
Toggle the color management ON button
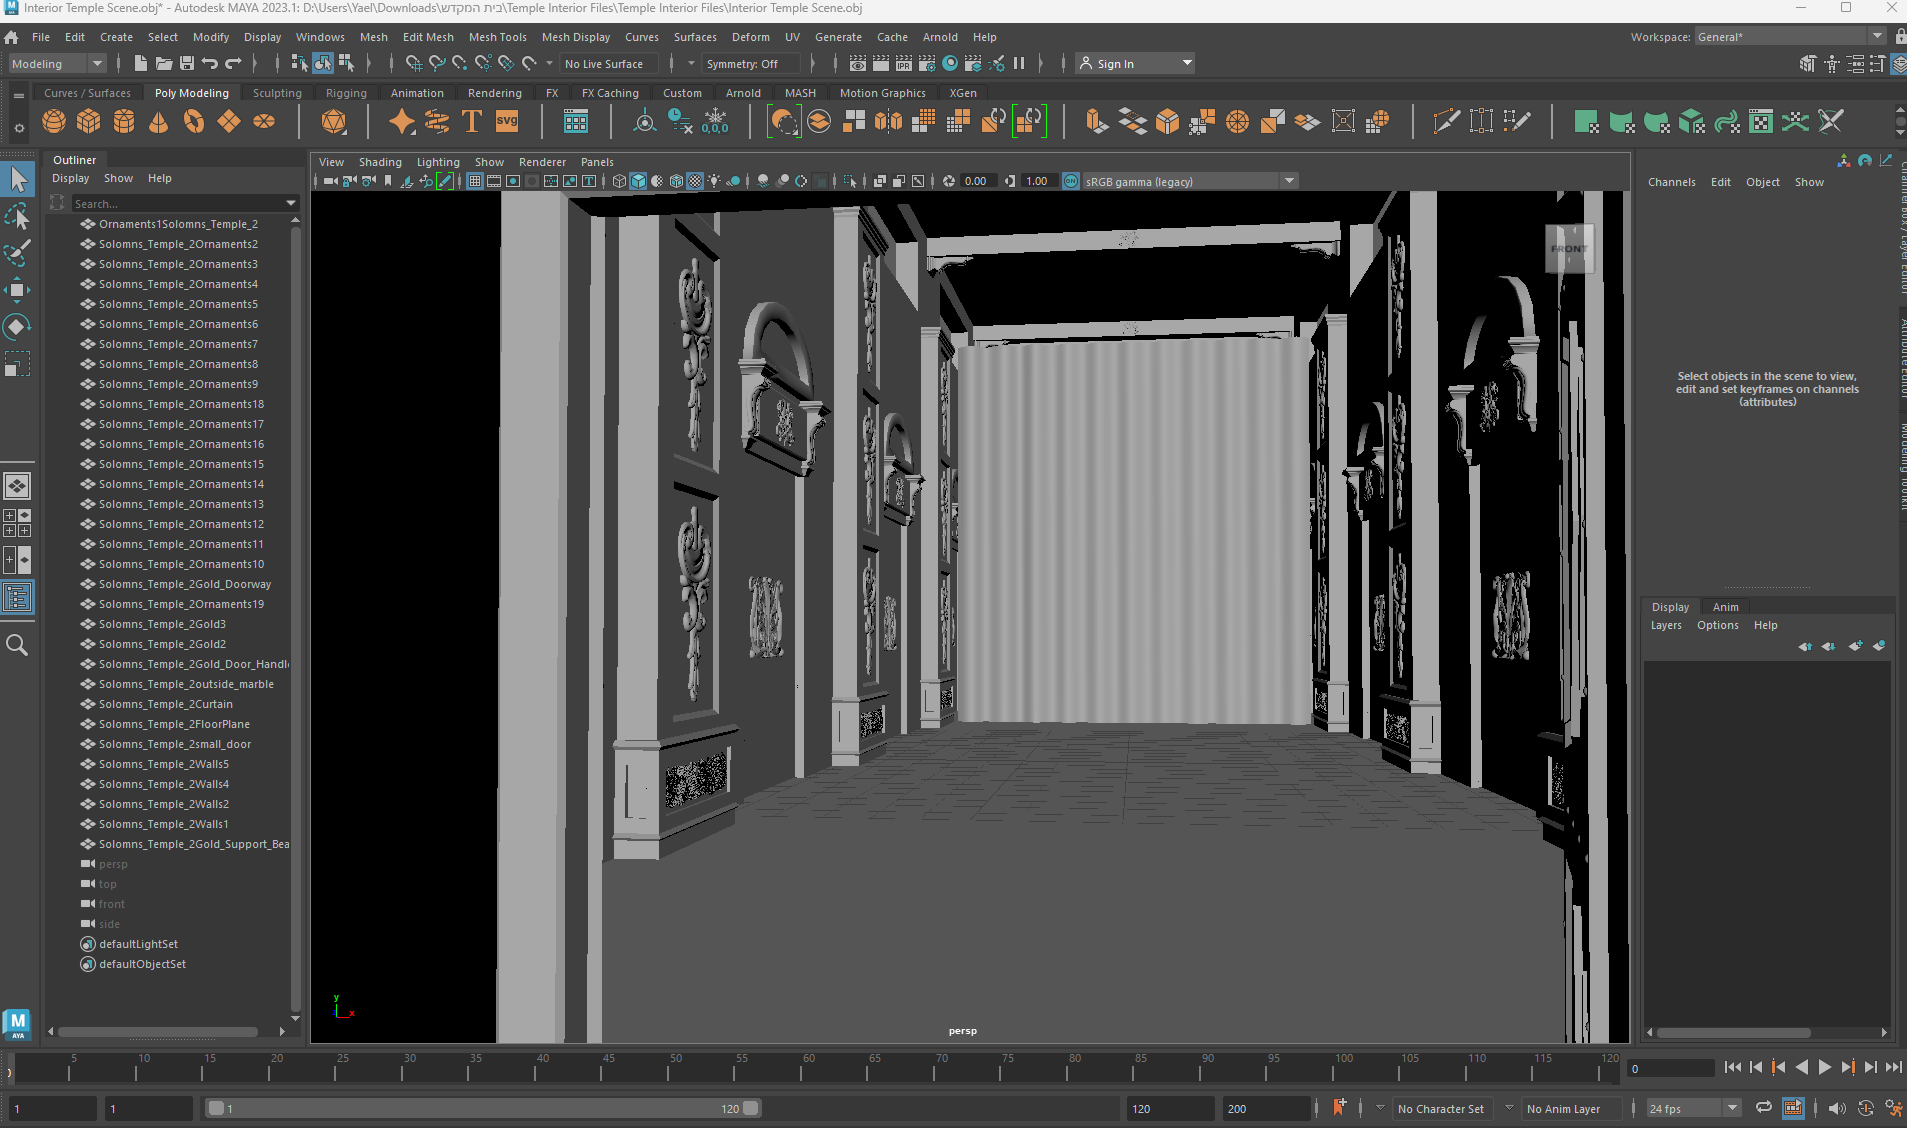1071,181
